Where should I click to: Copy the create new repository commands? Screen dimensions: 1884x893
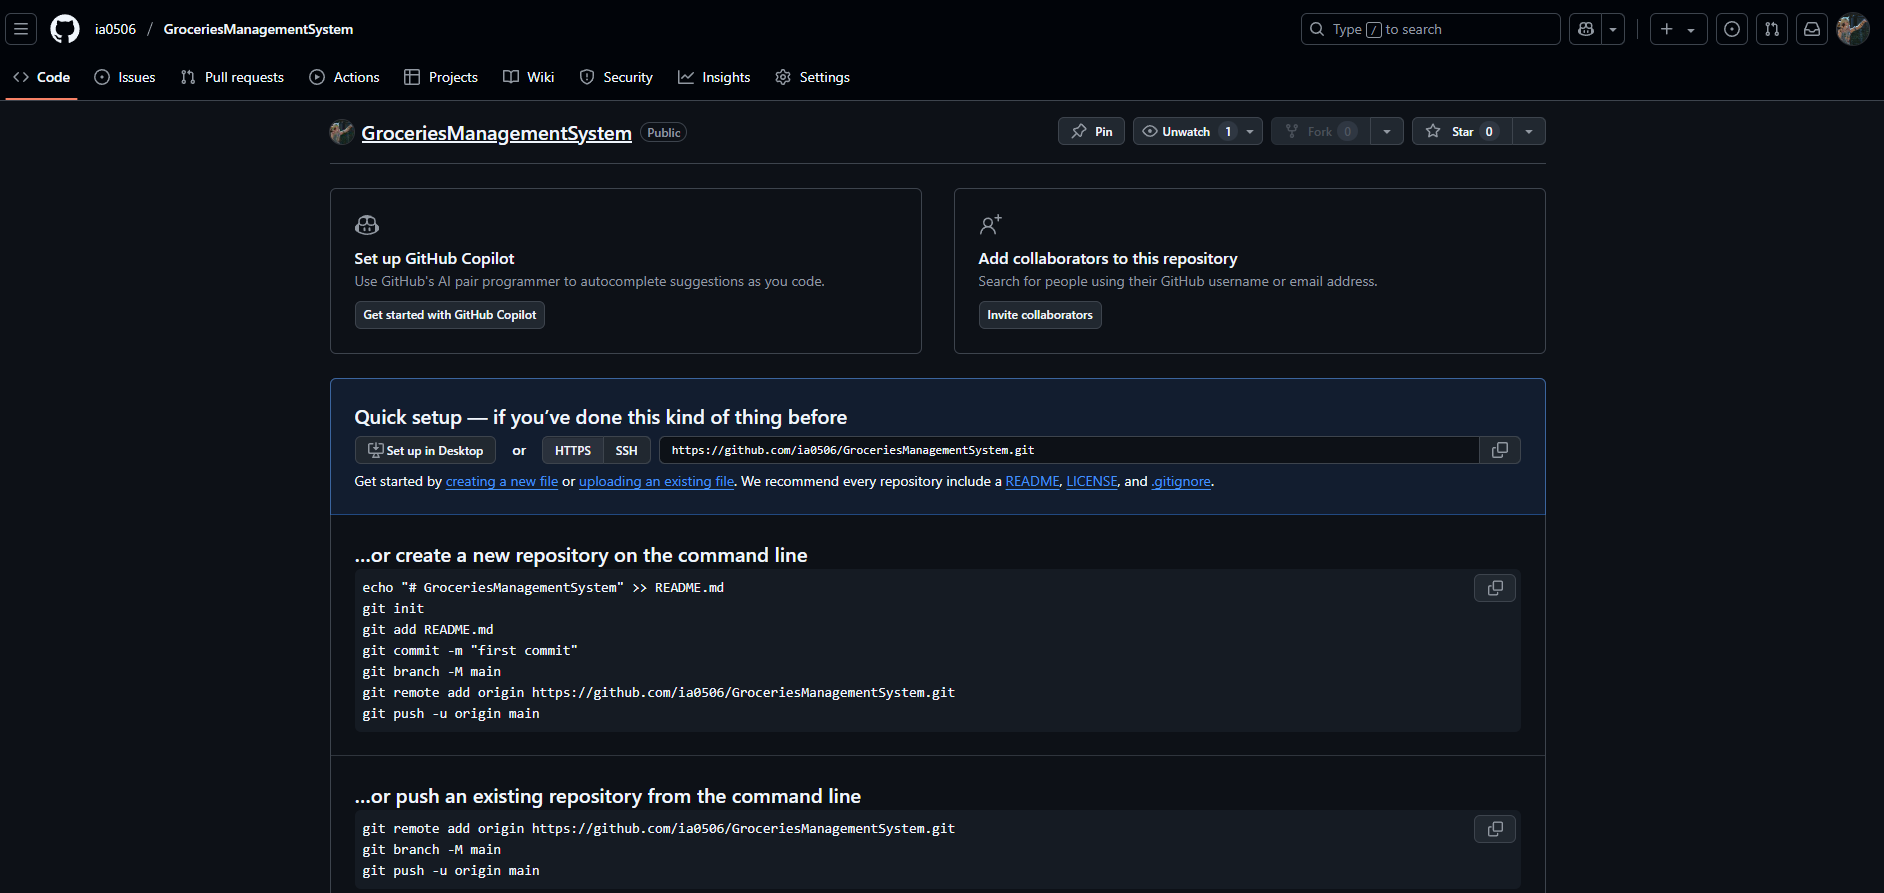pyautogui.click(x=1495, y=588)
